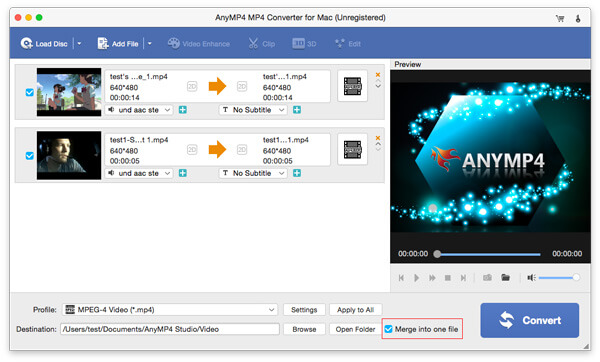Click the orange arrow of test's ...e_1.mp4
The width and height of the screenshot is (600, 362).
[x=217, y=86]
